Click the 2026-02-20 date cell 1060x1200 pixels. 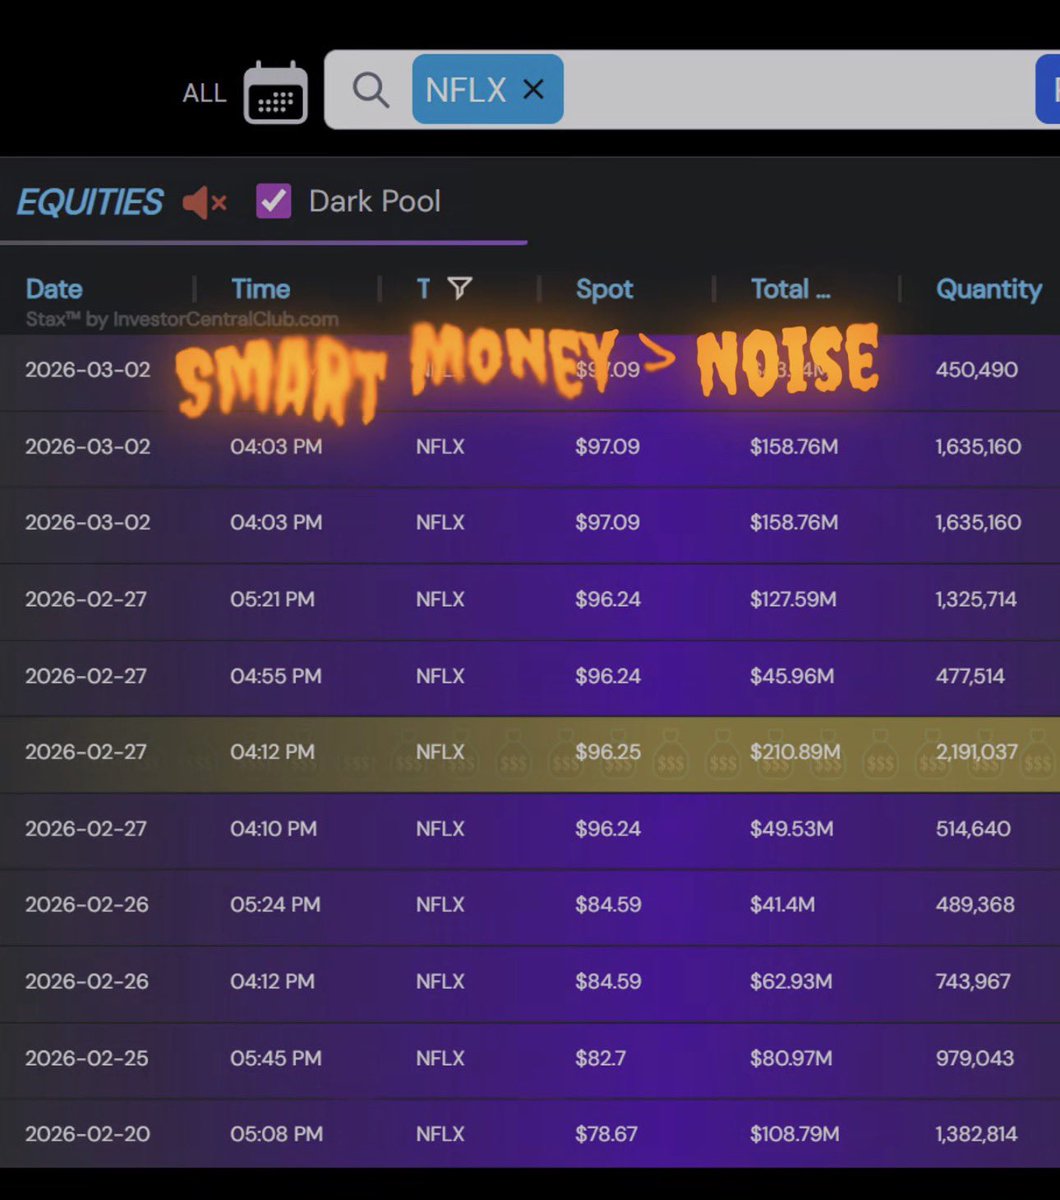[87, 1133]
